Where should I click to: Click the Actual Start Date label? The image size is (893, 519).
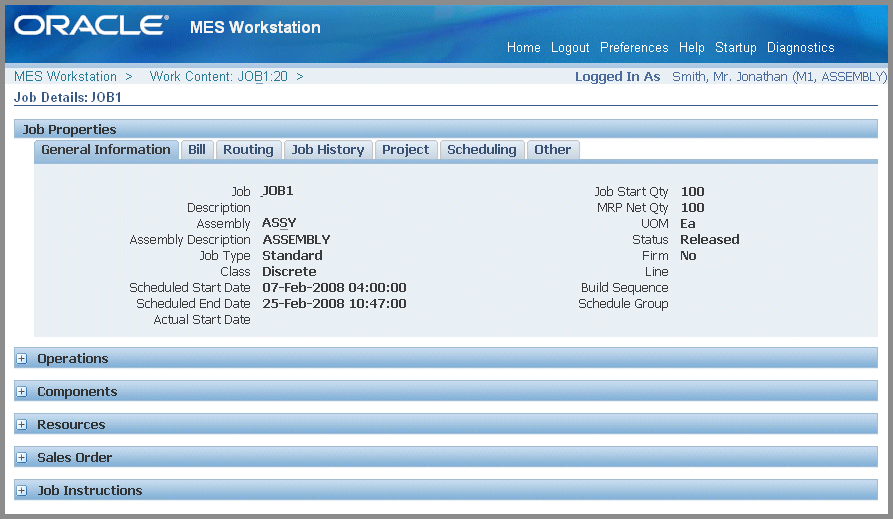pyautogui.click(x=202, y=320)
